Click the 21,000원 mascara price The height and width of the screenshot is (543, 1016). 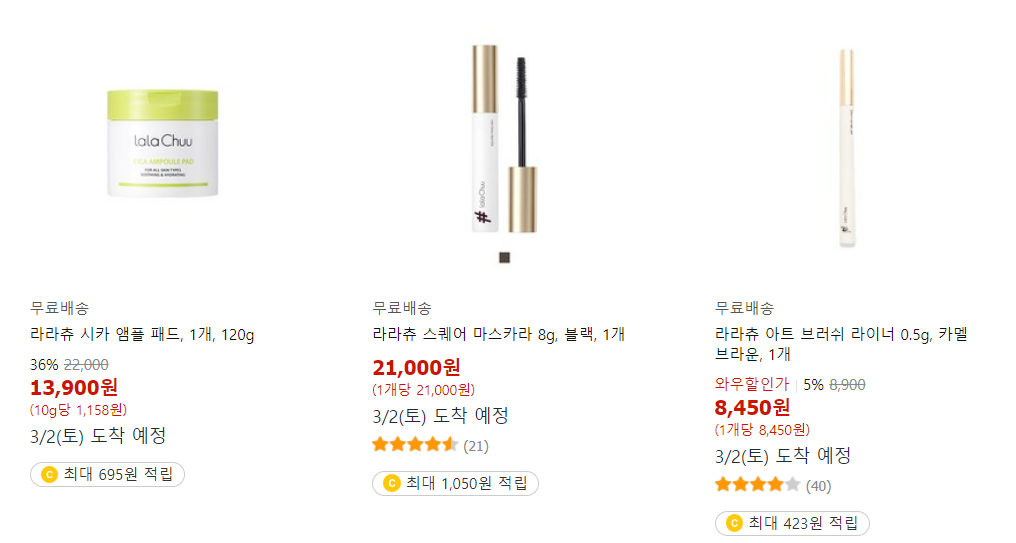(416, 367)
